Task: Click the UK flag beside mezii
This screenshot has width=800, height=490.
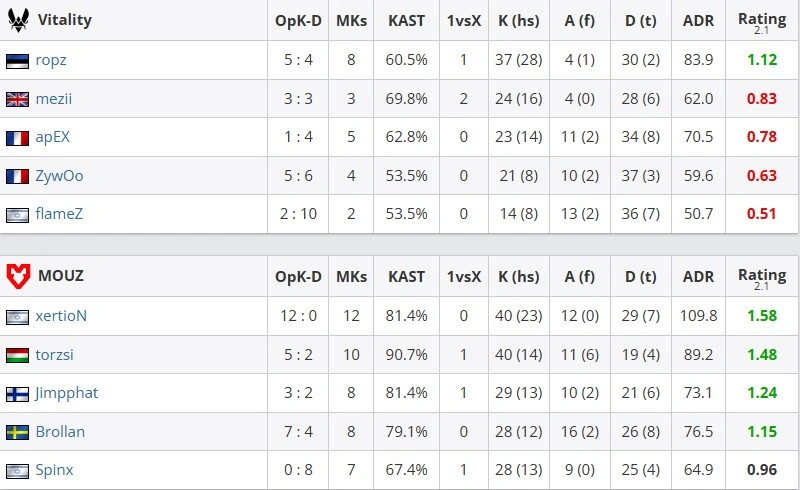Action: click(x=17, y=99)
